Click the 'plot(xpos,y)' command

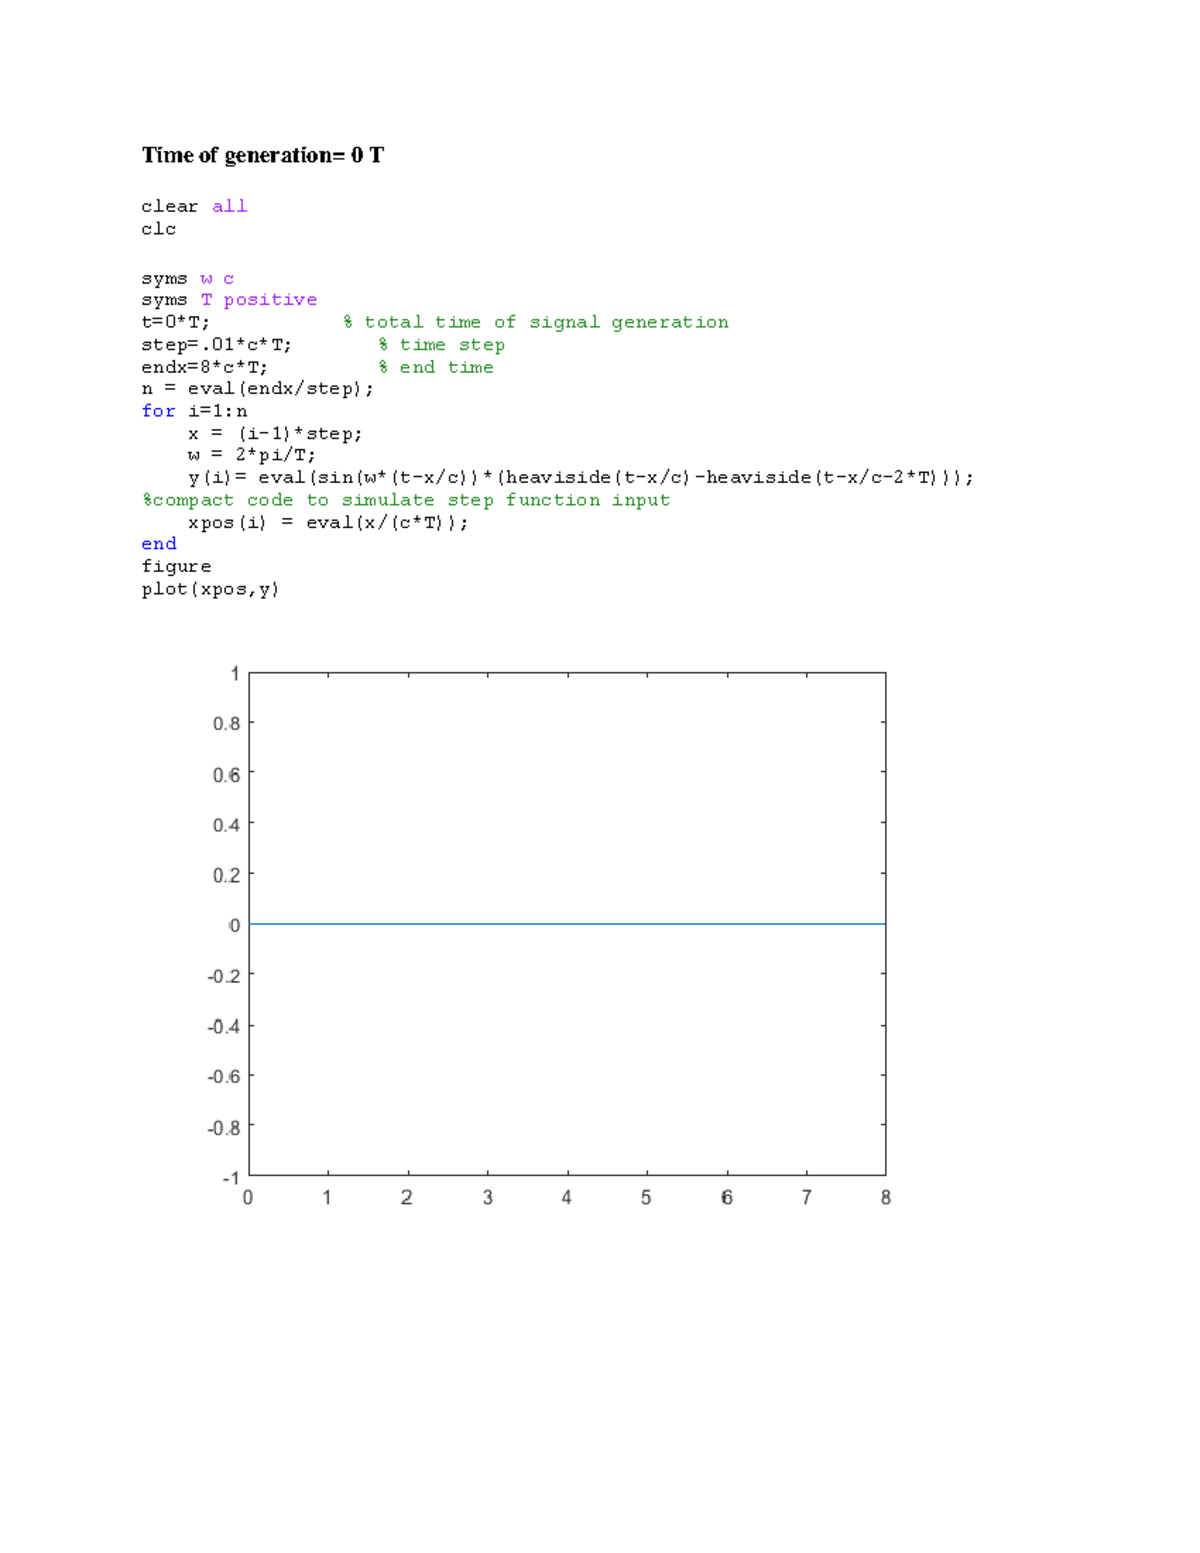click(210, 589)
